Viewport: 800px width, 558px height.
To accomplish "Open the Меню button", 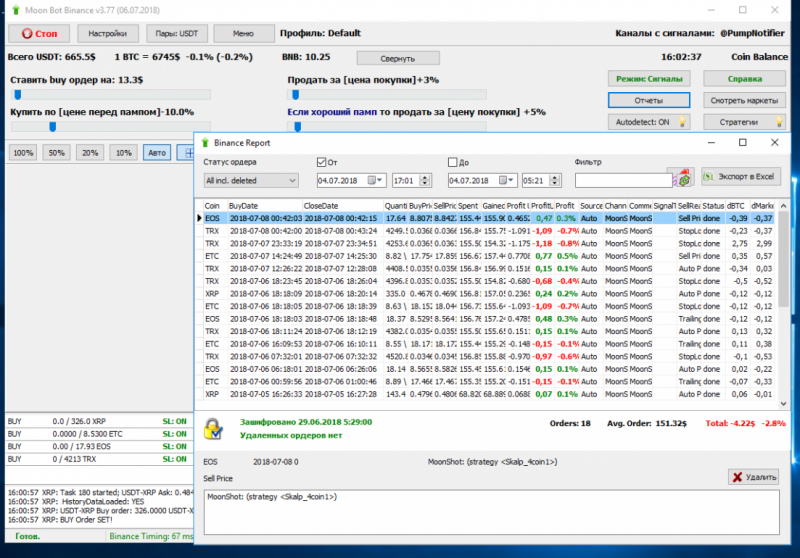I will click(243, 34).
